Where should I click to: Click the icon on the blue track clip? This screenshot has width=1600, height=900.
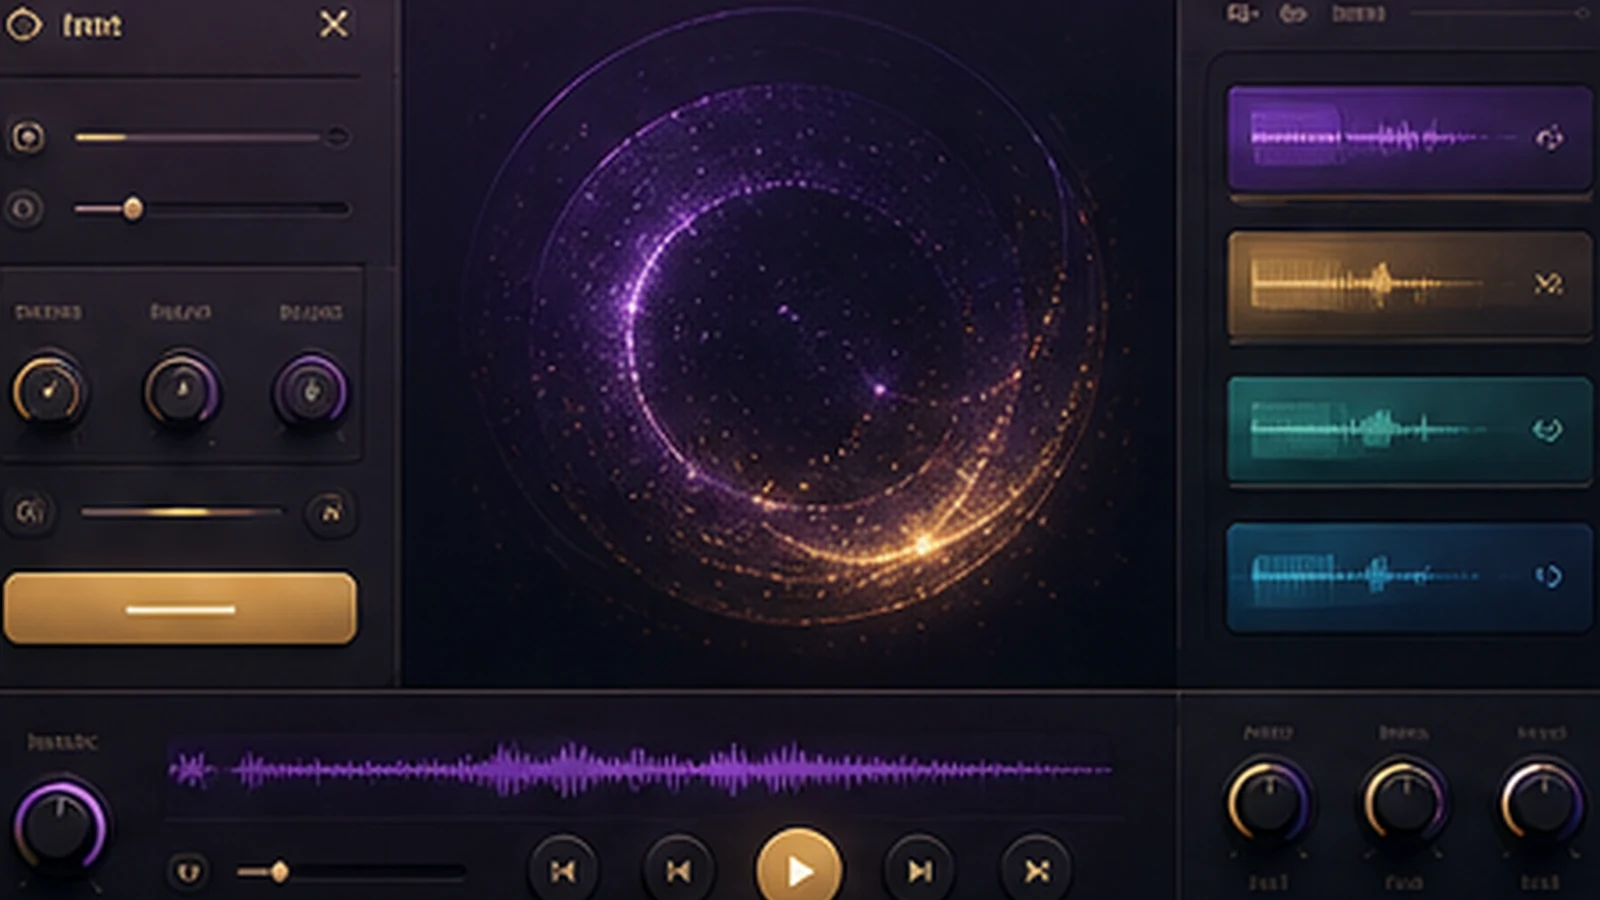coord(1548,575)
